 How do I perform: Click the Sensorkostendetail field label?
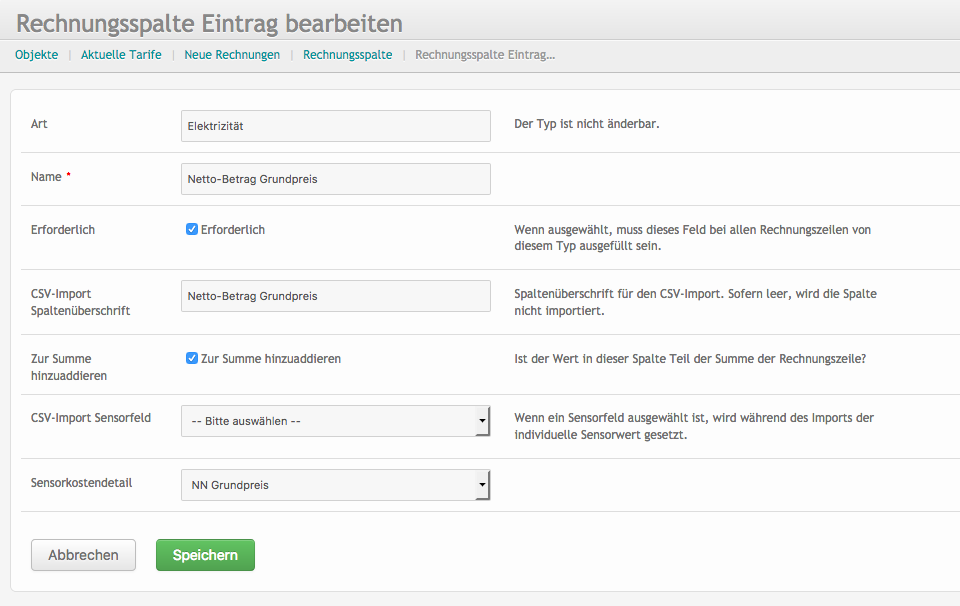tap(81, 483)
